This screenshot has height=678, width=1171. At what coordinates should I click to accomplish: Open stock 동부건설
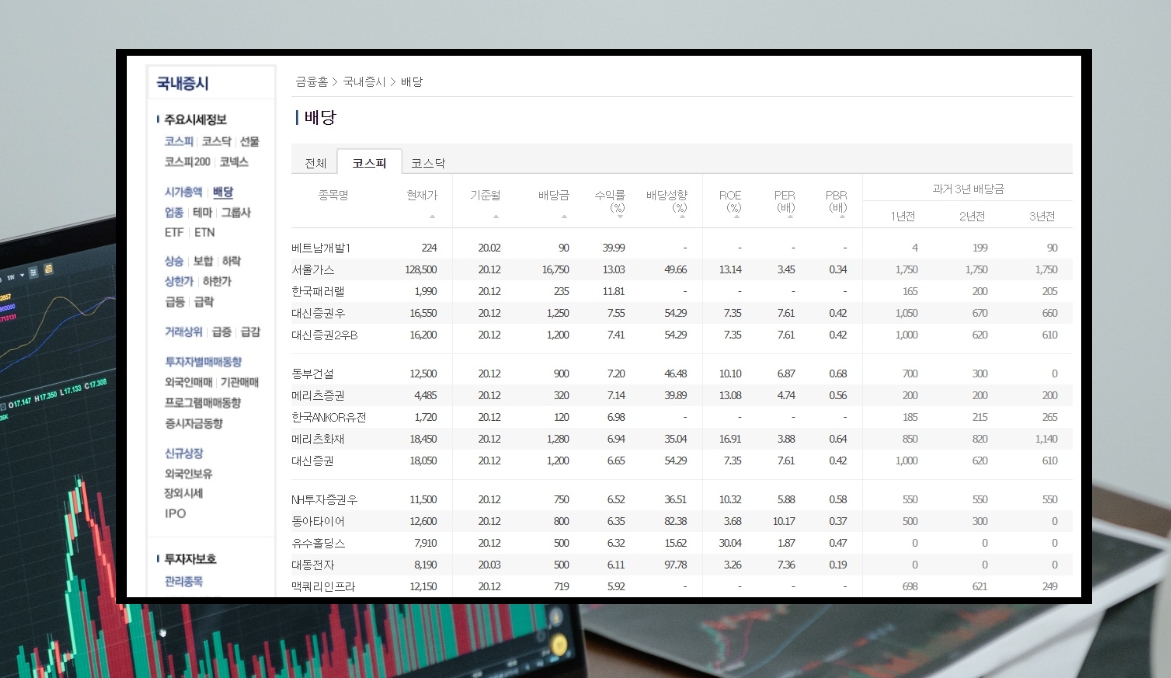313,373
